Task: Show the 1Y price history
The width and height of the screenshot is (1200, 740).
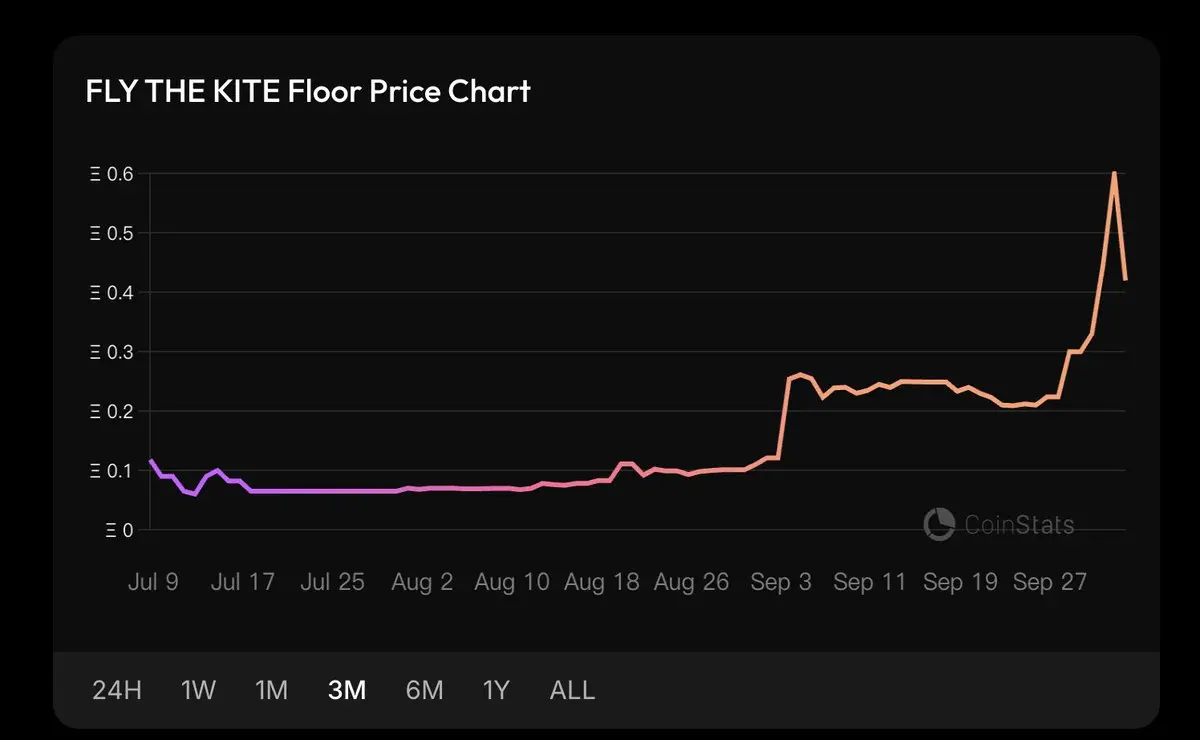Action: 496,690
